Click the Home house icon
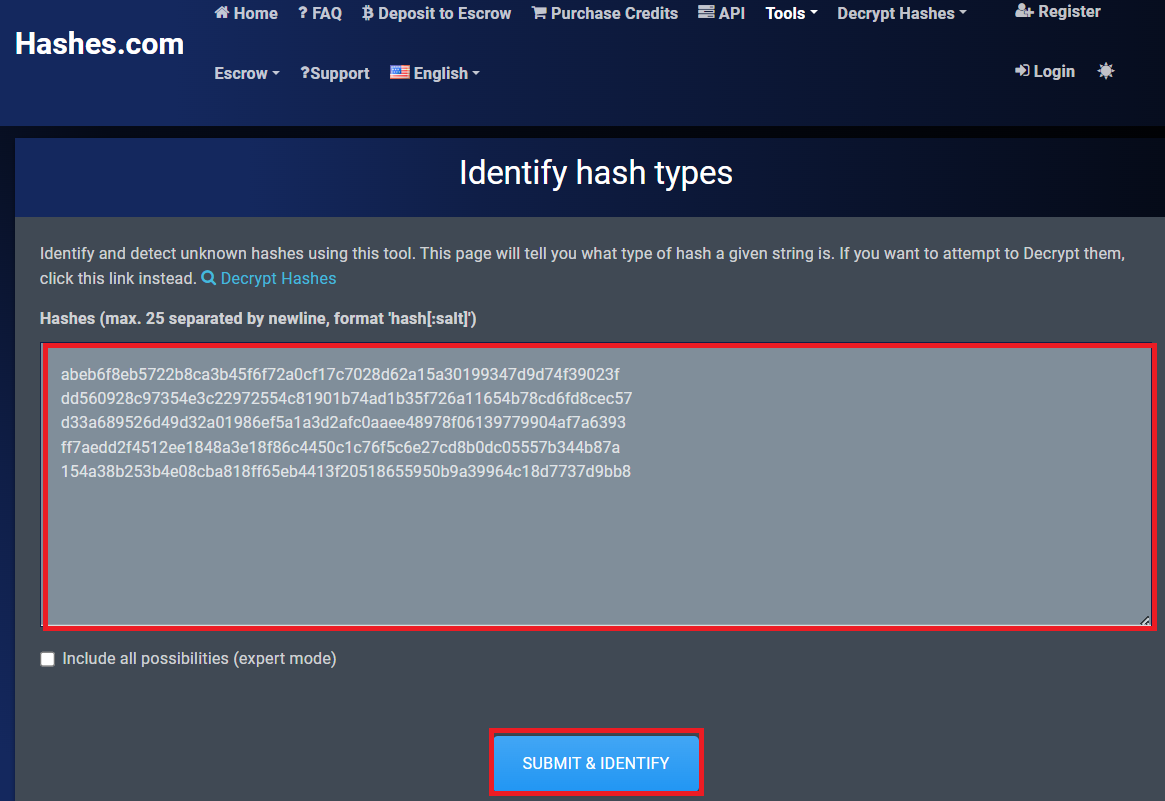Screen dimensions: 1165x801 pyautogui.click(x=222, y=13)
